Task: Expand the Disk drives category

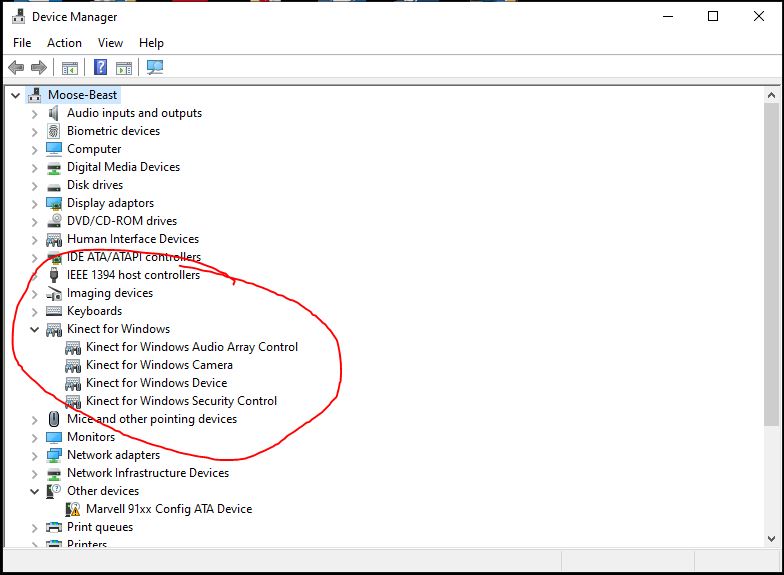Action: (x=34, y=186)
